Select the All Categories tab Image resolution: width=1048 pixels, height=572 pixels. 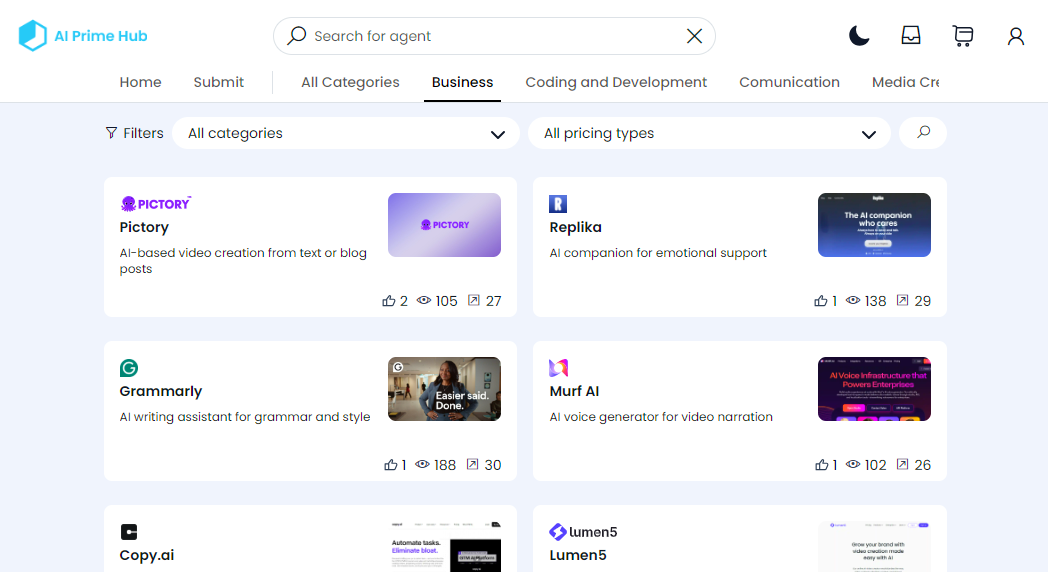[350, 82]
